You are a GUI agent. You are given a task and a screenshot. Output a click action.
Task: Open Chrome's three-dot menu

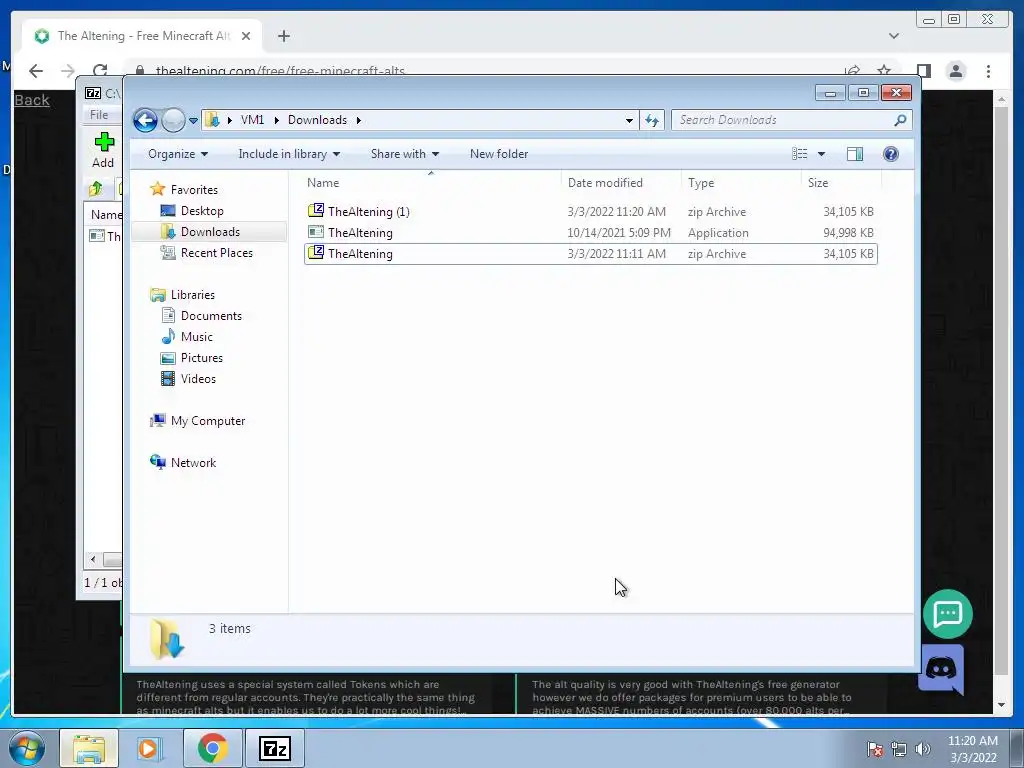989,71
